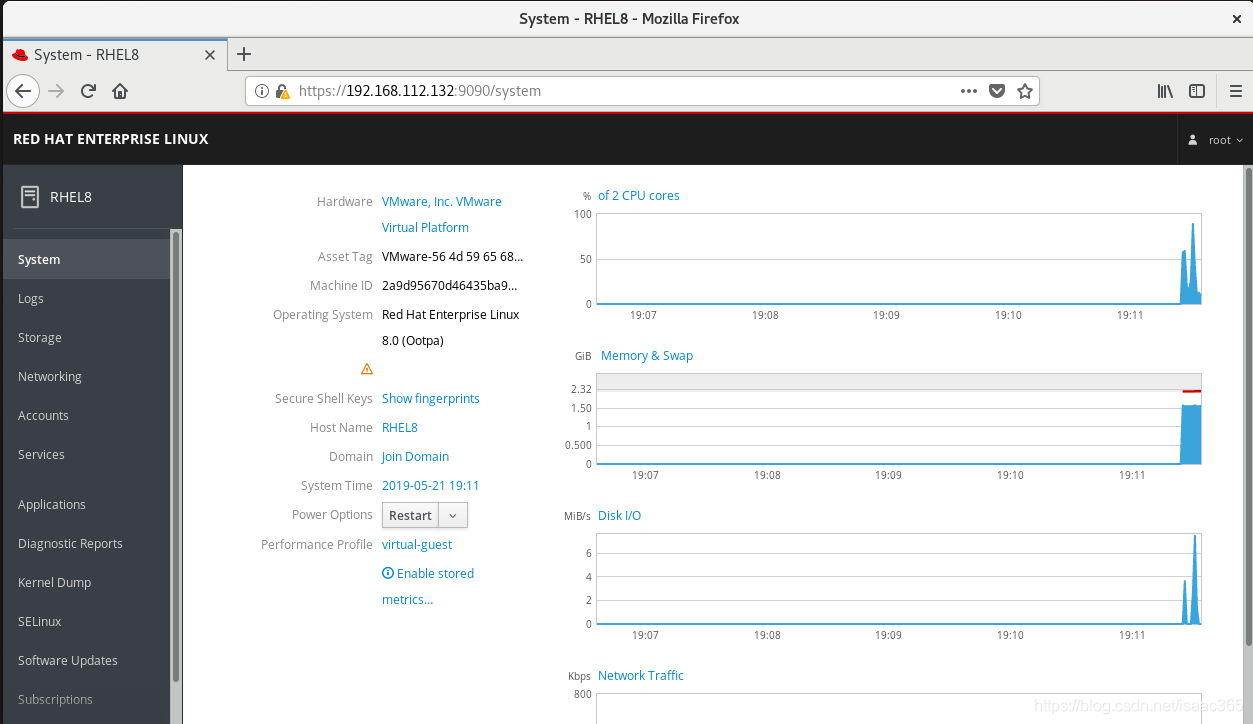Screen dimensions: 1253x724
Task: Open Accounts in the sidebar
Action: click(85, 415)
